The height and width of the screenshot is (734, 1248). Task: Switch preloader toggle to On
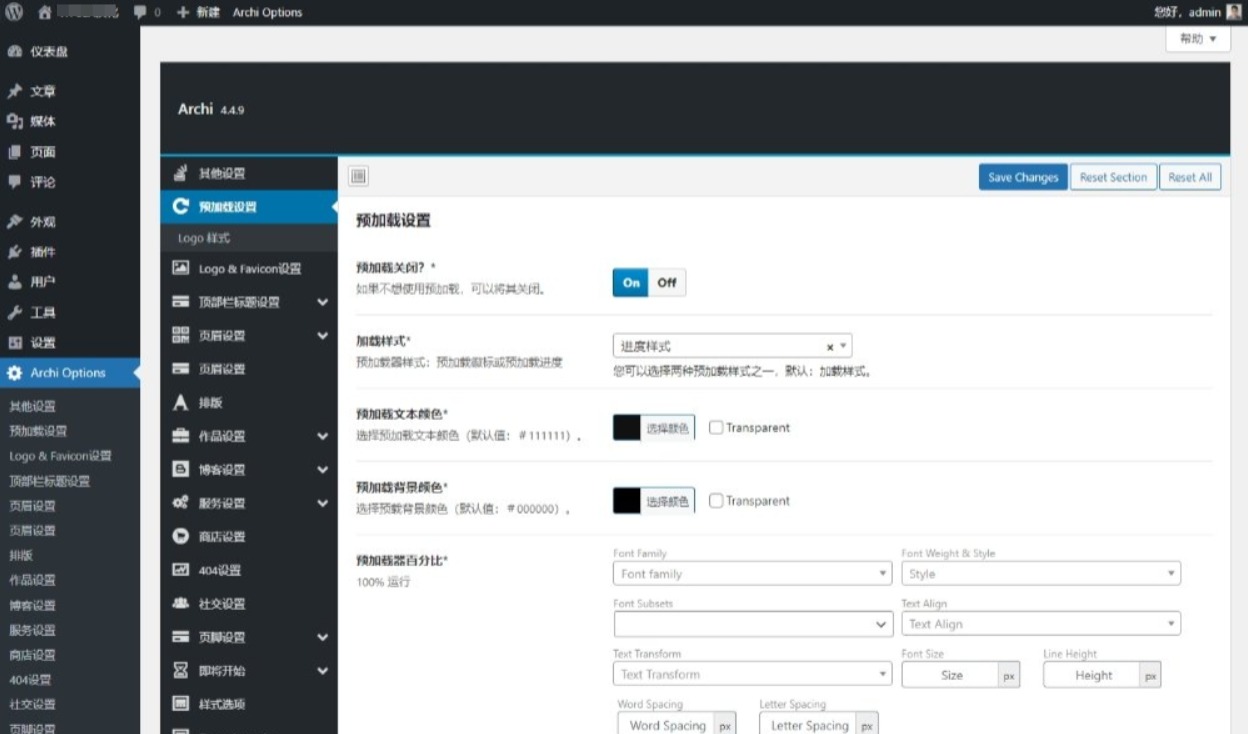(631, 283)
